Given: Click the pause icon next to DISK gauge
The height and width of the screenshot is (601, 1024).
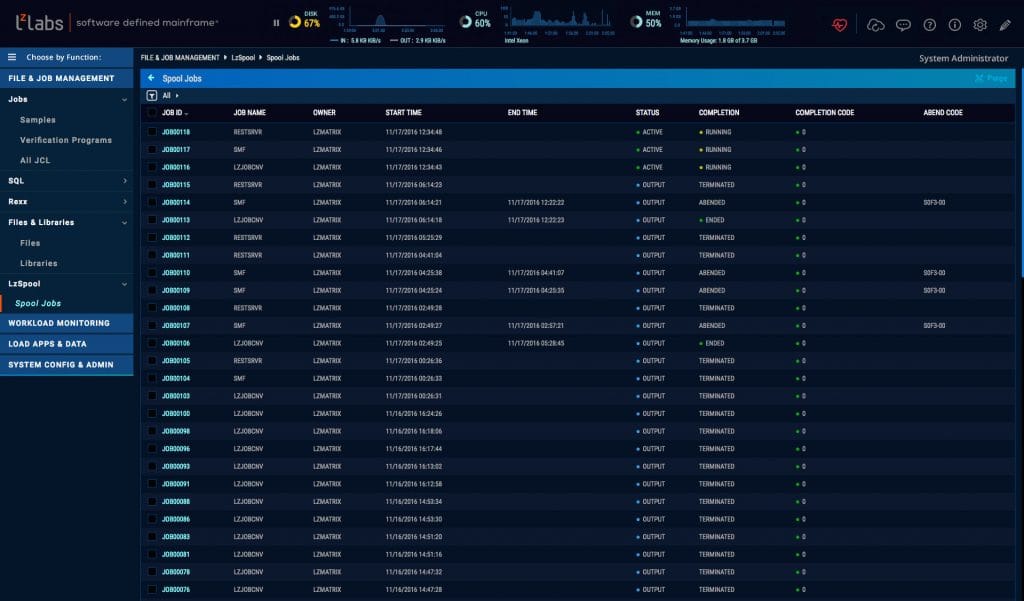Looking at the screenshot, I should click(x=275, y=20).
